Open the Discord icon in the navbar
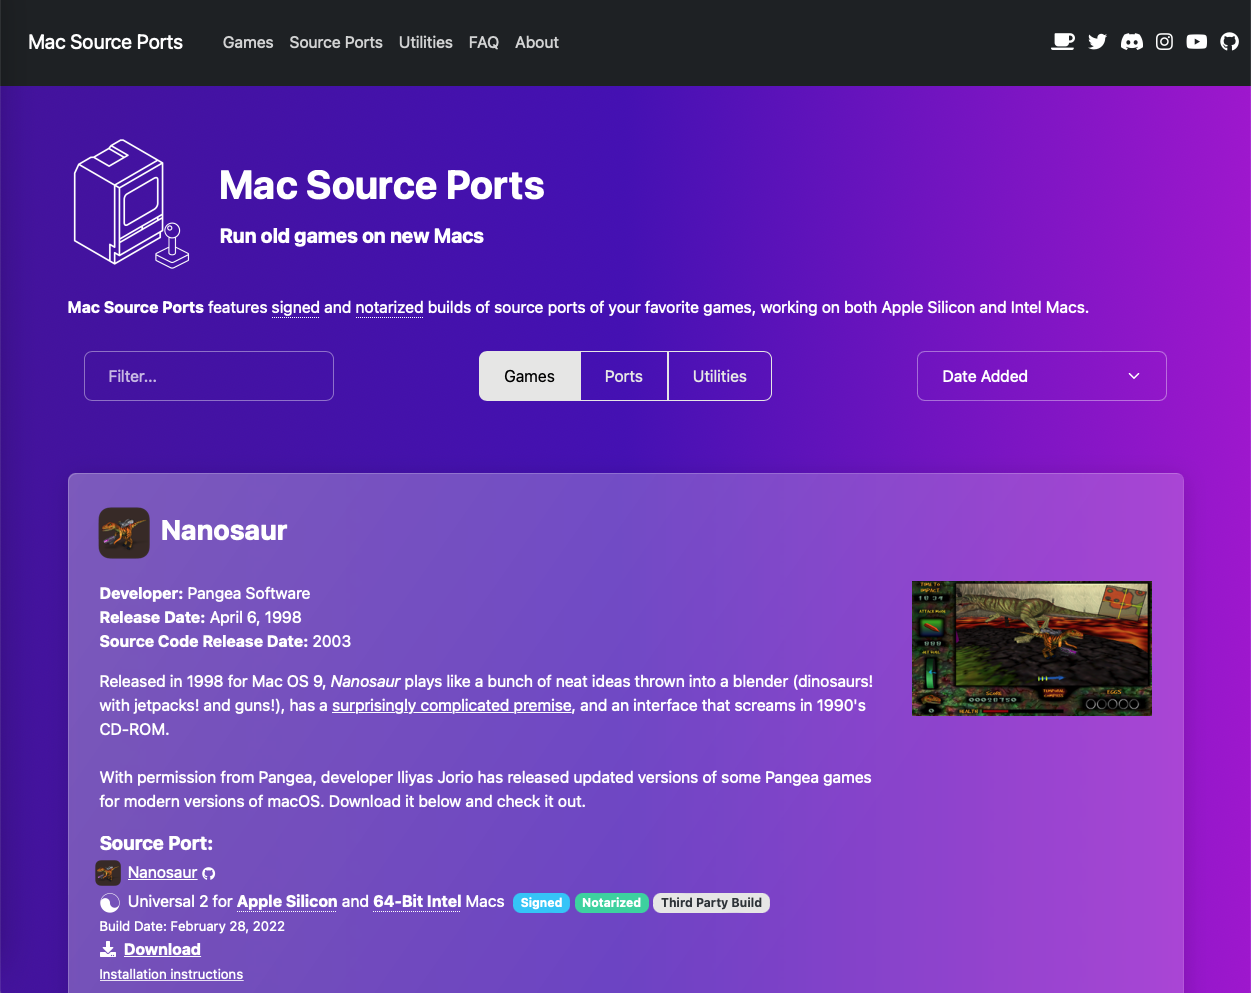 [1132, 42]
